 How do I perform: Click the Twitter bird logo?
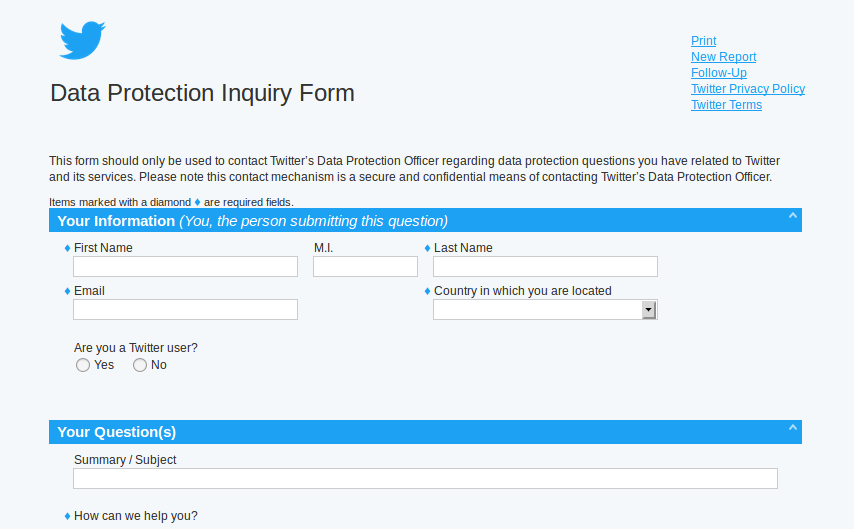tap(82, 40)
